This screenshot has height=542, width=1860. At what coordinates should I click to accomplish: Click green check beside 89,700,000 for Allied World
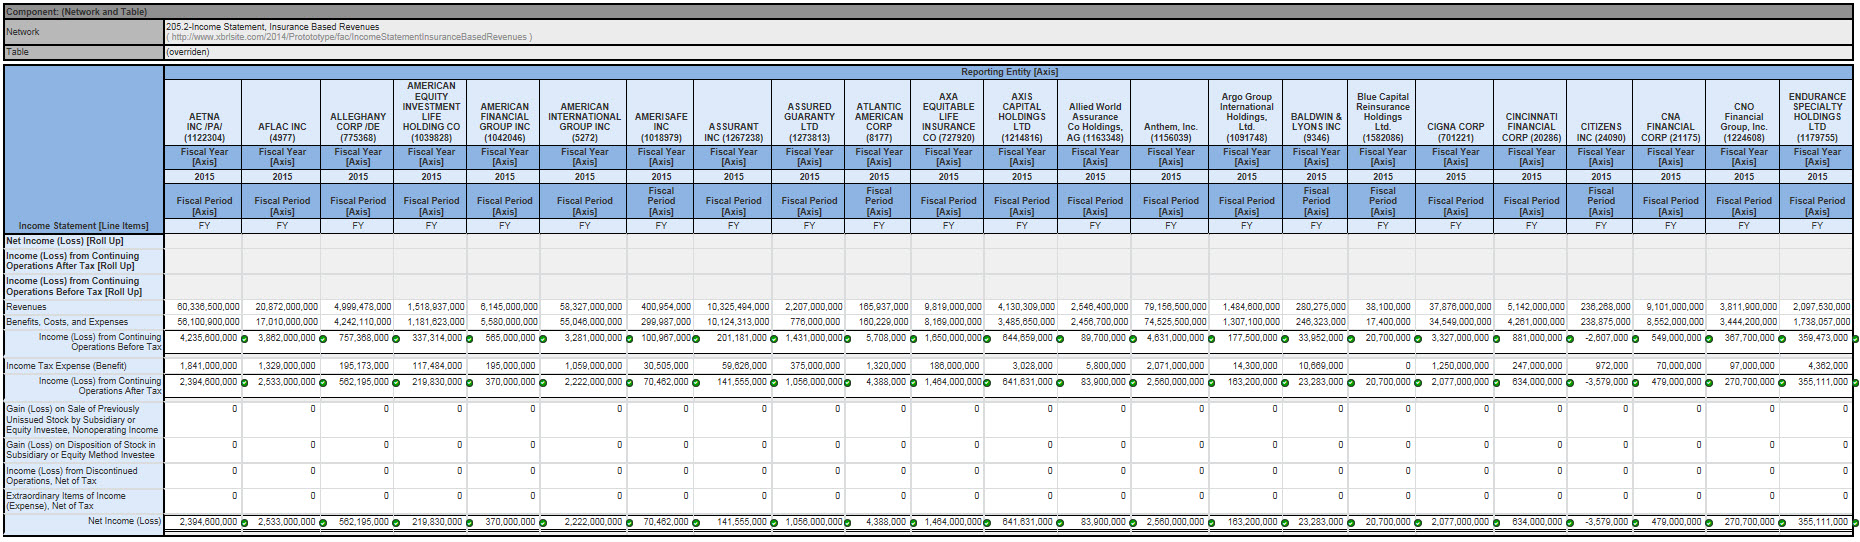(x=1133, y=339)
